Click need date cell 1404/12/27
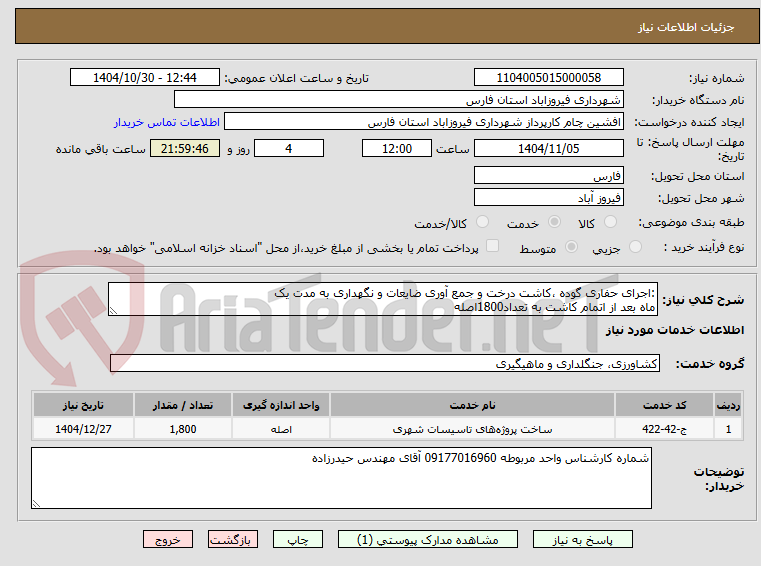Viewport: 761px width, 566px height. 83,429
